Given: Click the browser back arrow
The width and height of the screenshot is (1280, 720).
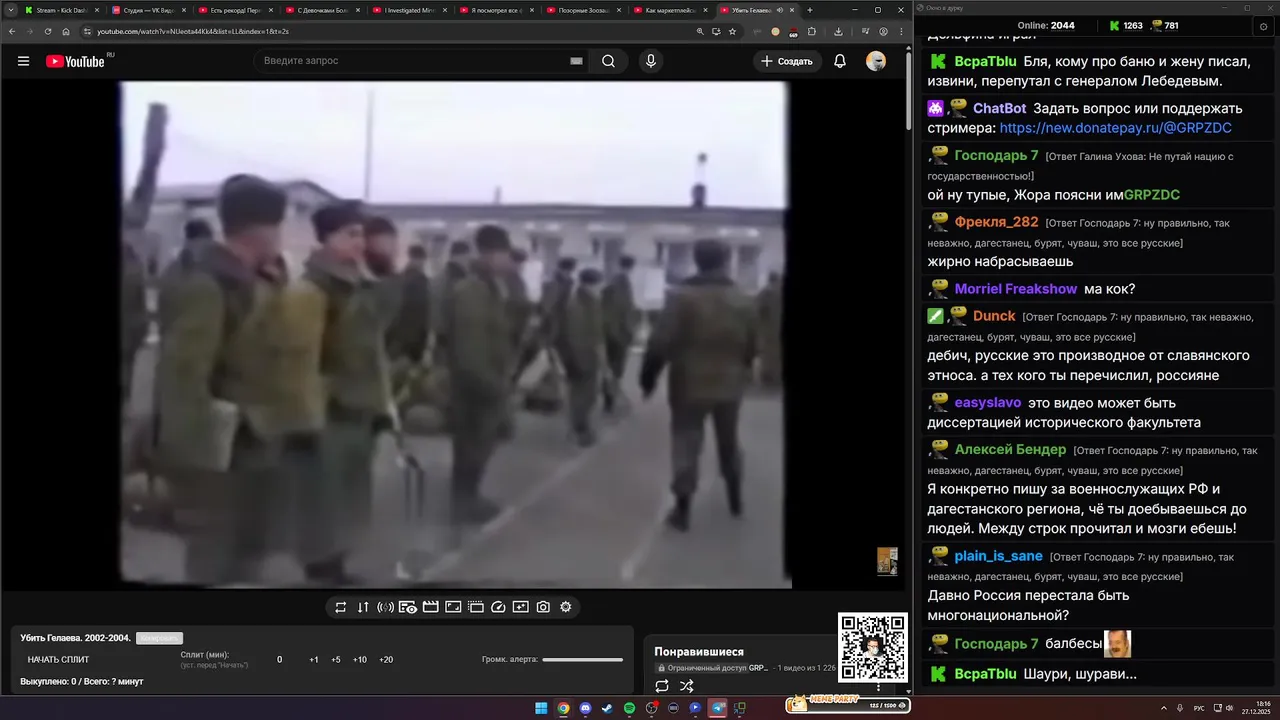Looking at the screenshot, I should (x=12, y=31).
